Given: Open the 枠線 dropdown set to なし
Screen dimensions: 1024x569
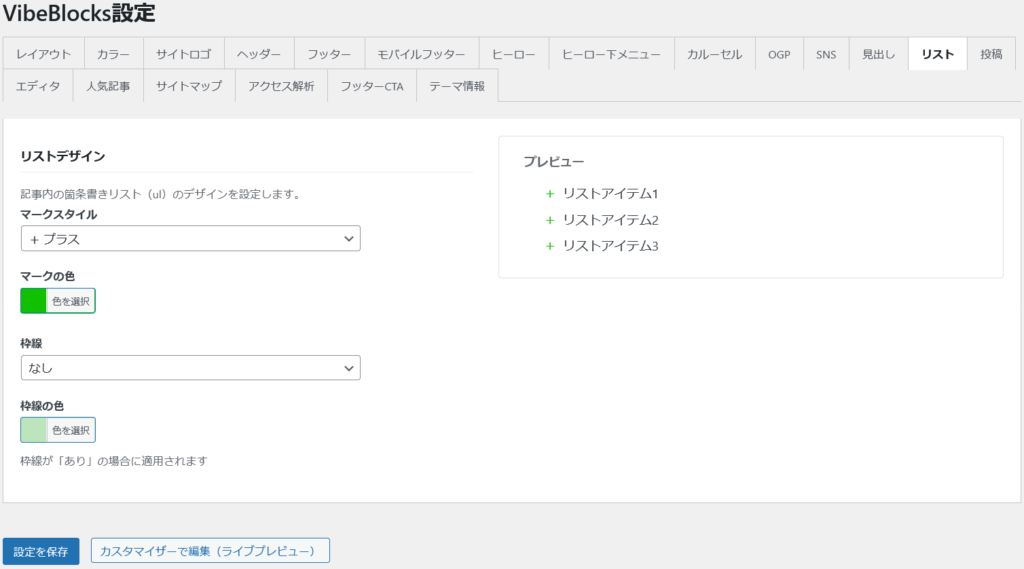Looking at the screenshot, I should [190, 368].
